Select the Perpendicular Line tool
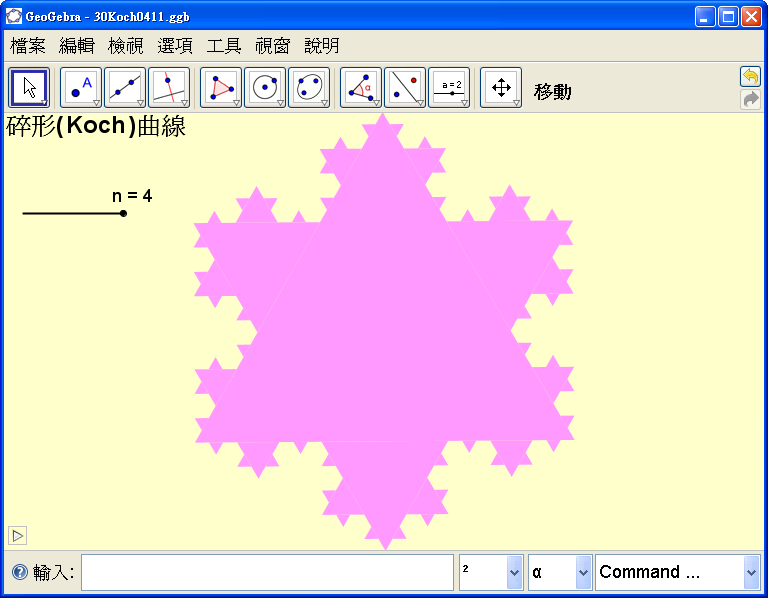Image resolution: width=768 pixels, height=598 pixels. (169, 88)
